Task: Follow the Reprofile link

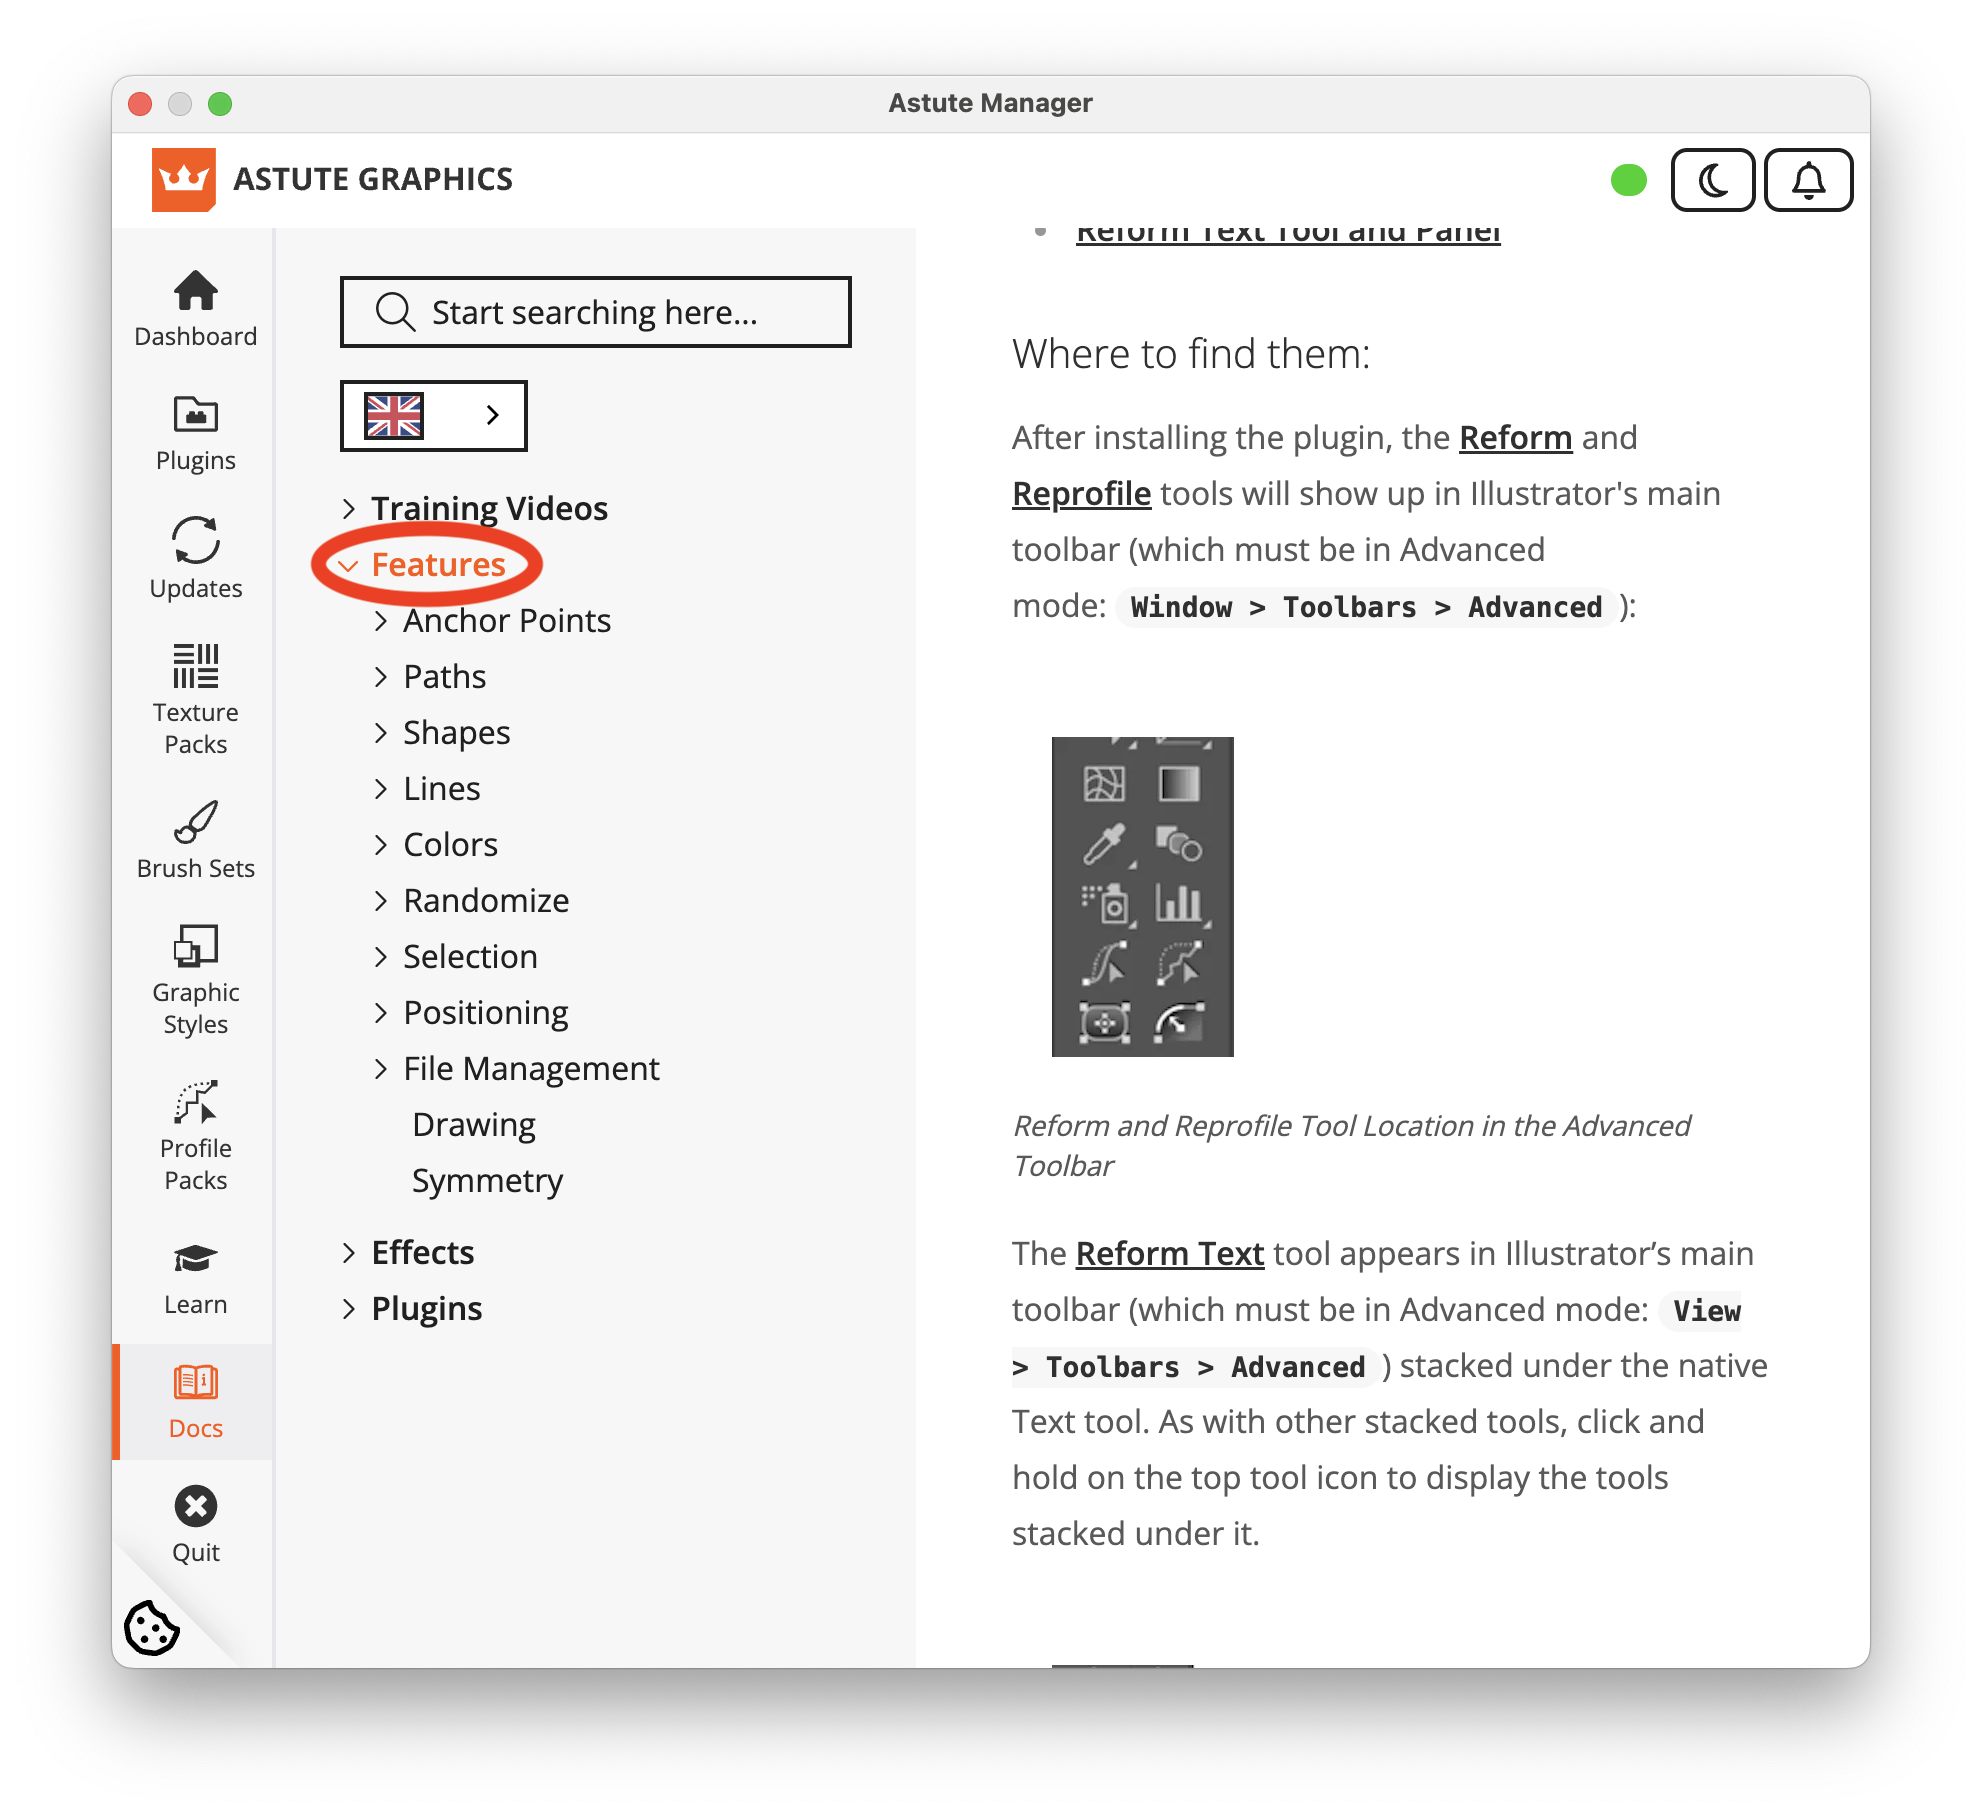Action: (x=1081, y=494)
